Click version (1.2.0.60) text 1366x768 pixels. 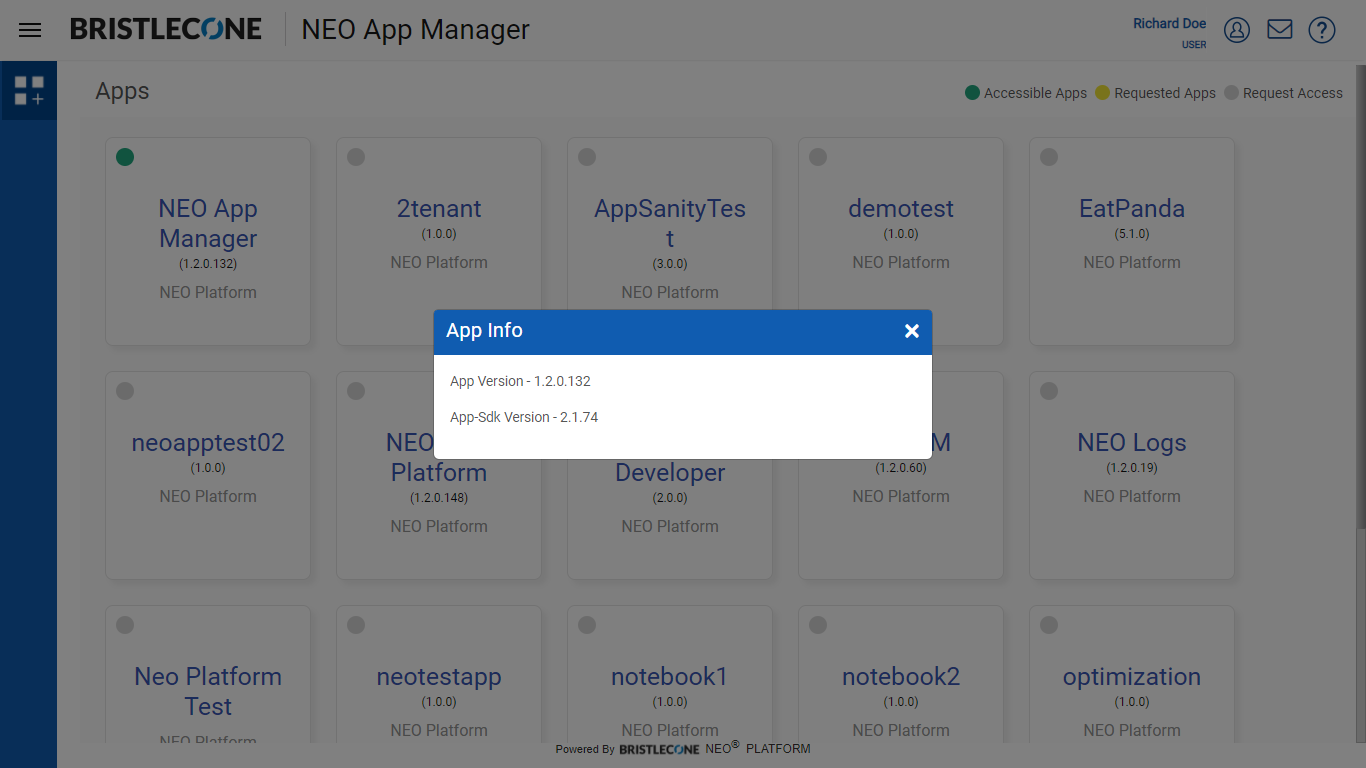(x=901, y=468)
